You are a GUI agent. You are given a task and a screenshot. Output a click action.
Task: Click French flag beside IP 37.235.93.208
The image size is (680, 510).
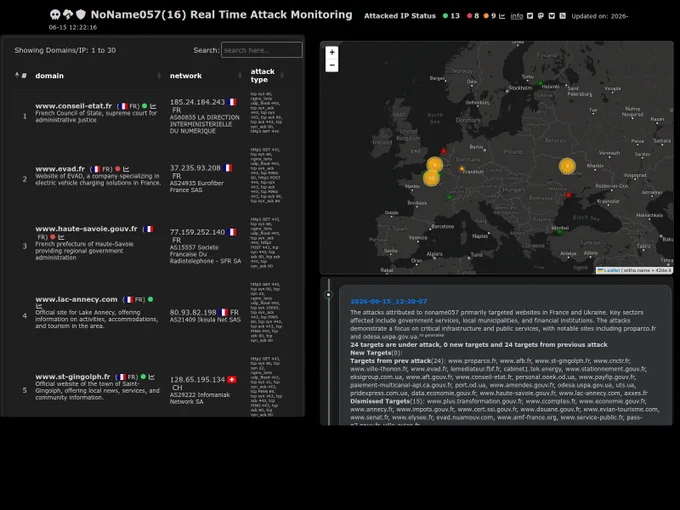(x=228, y=168)
